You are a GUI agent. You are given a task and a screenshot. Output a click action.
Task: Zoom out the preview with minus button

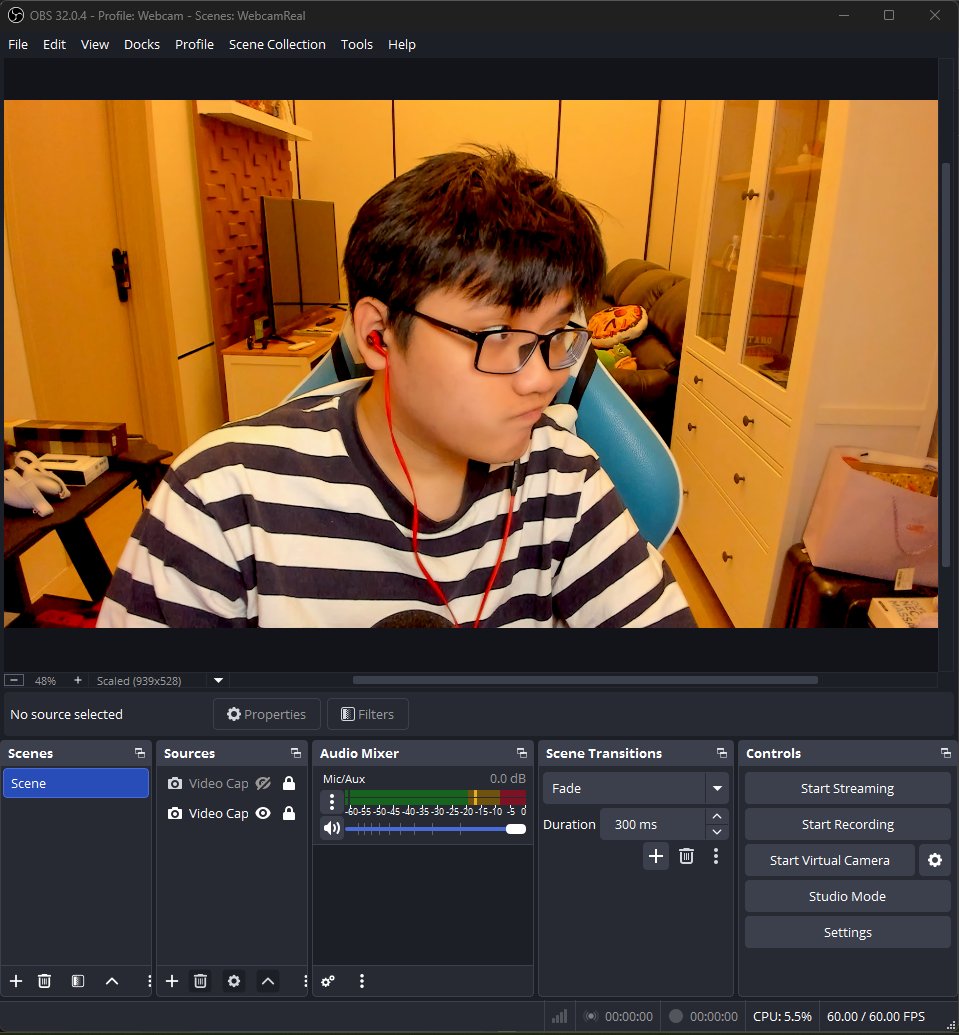(x=14, y=680)
